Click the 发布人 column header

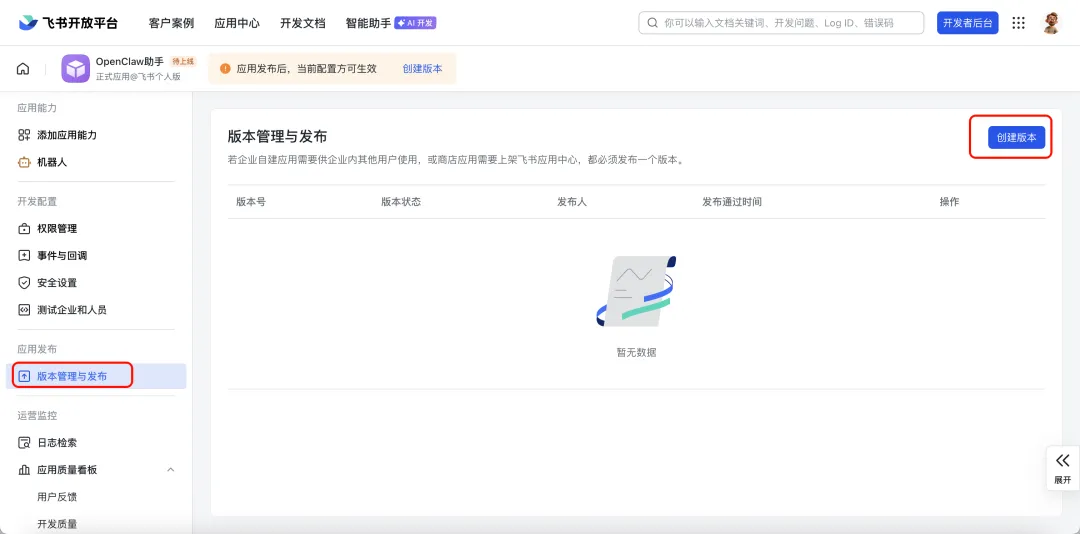pos(572,202)
